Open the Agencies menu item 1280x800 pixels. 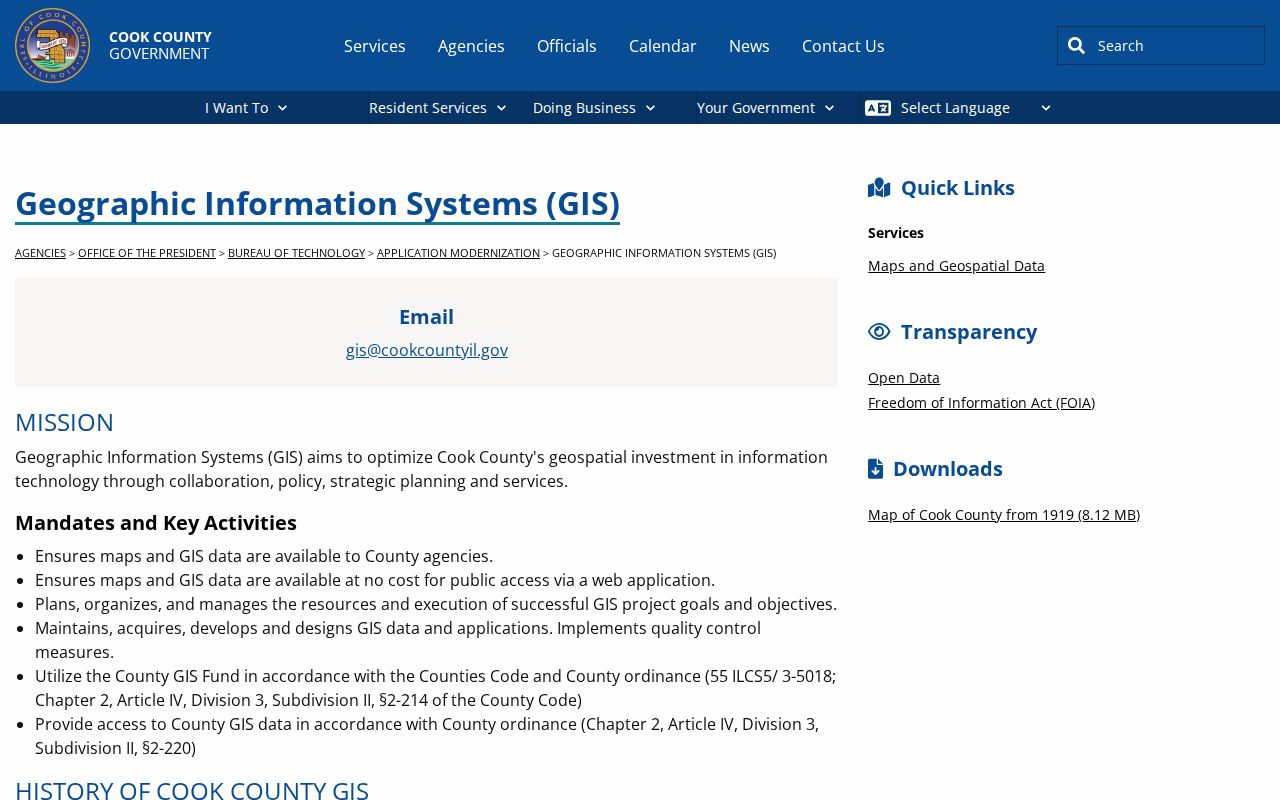point(471,46)
